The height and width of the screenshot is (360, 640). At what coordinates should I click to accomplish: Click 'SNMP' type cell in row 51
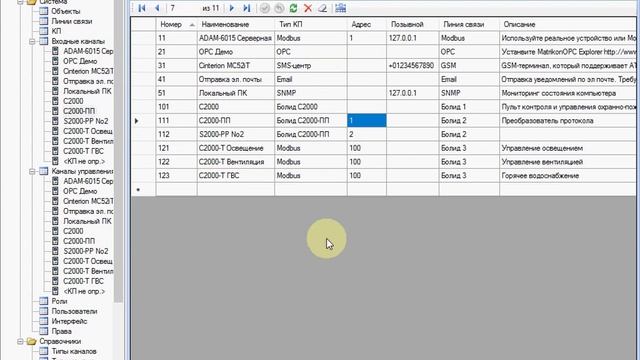[311, 93]
